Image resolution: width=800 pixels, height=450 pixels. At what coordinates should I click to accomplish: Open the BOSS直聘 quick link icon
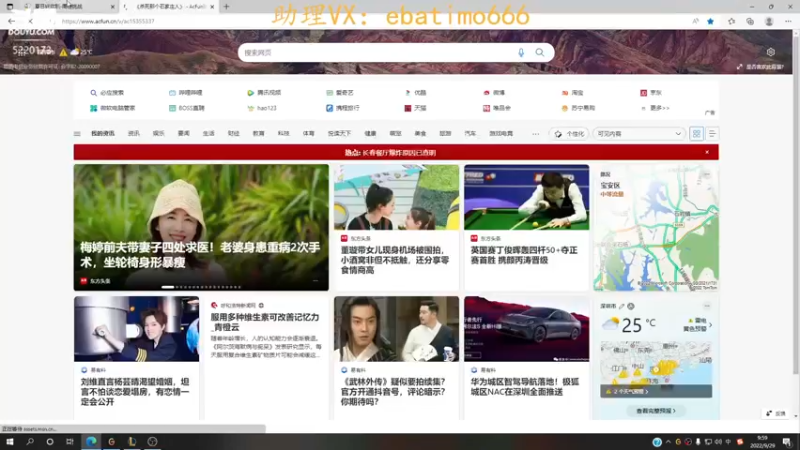(x=172, y=108)
